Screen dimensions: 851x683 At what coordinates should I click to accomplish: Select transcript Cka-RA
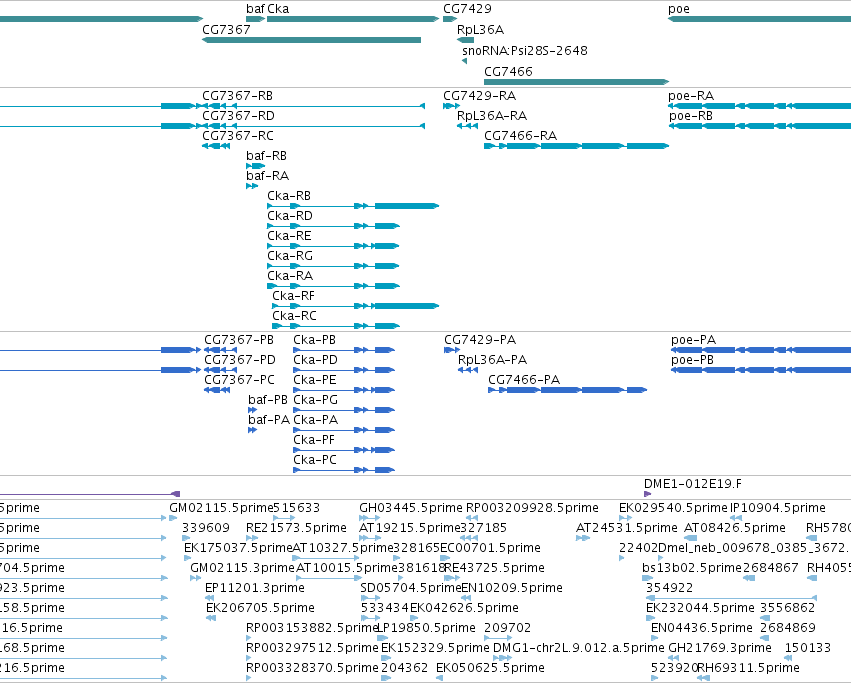(x=290, y=276)
